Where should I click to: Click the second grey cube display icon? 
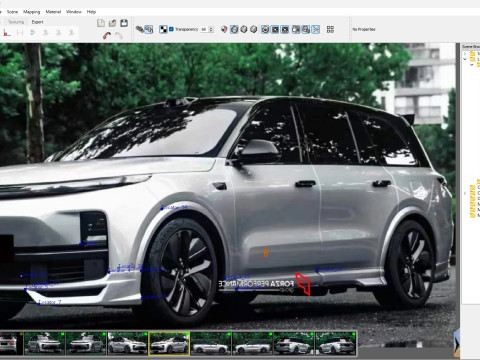point(254,29)
